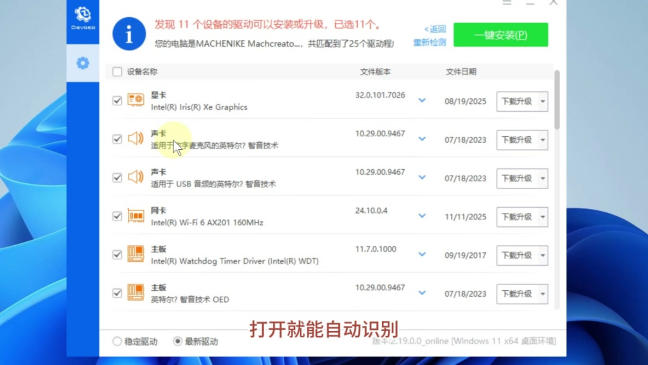Open 下载升级 dropdown arrow for Watchdog Timer Driver
Viewport: 648px width, 365px height.
[543, 255]
